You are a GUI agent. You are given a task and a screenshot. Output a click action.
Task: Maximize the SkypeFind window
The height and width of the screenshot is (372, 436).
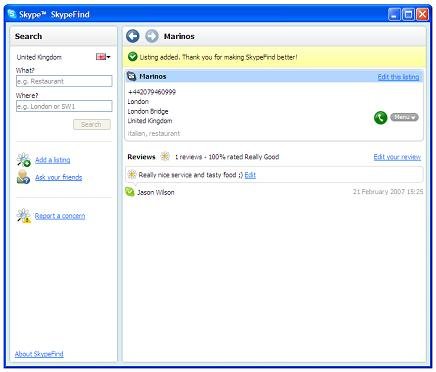408,14
